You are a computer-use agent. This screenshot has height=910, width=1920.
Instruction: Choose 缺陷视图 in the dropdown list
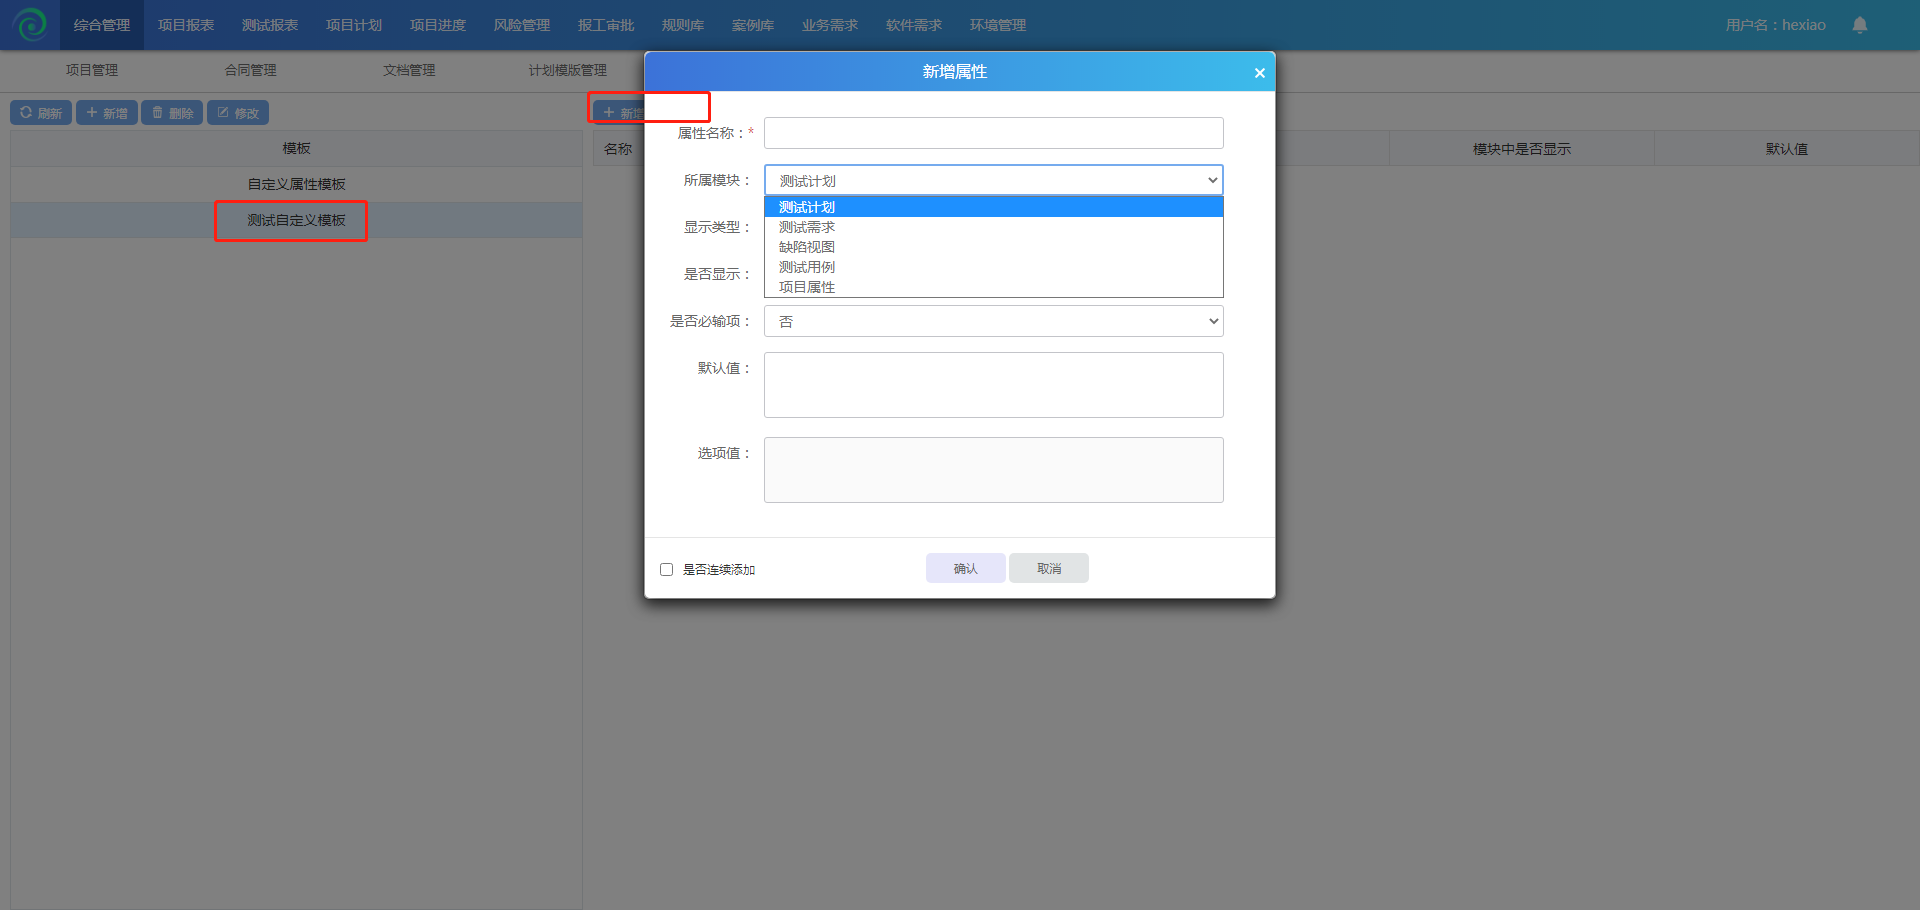pyautogui.click(x=806, y=247)
